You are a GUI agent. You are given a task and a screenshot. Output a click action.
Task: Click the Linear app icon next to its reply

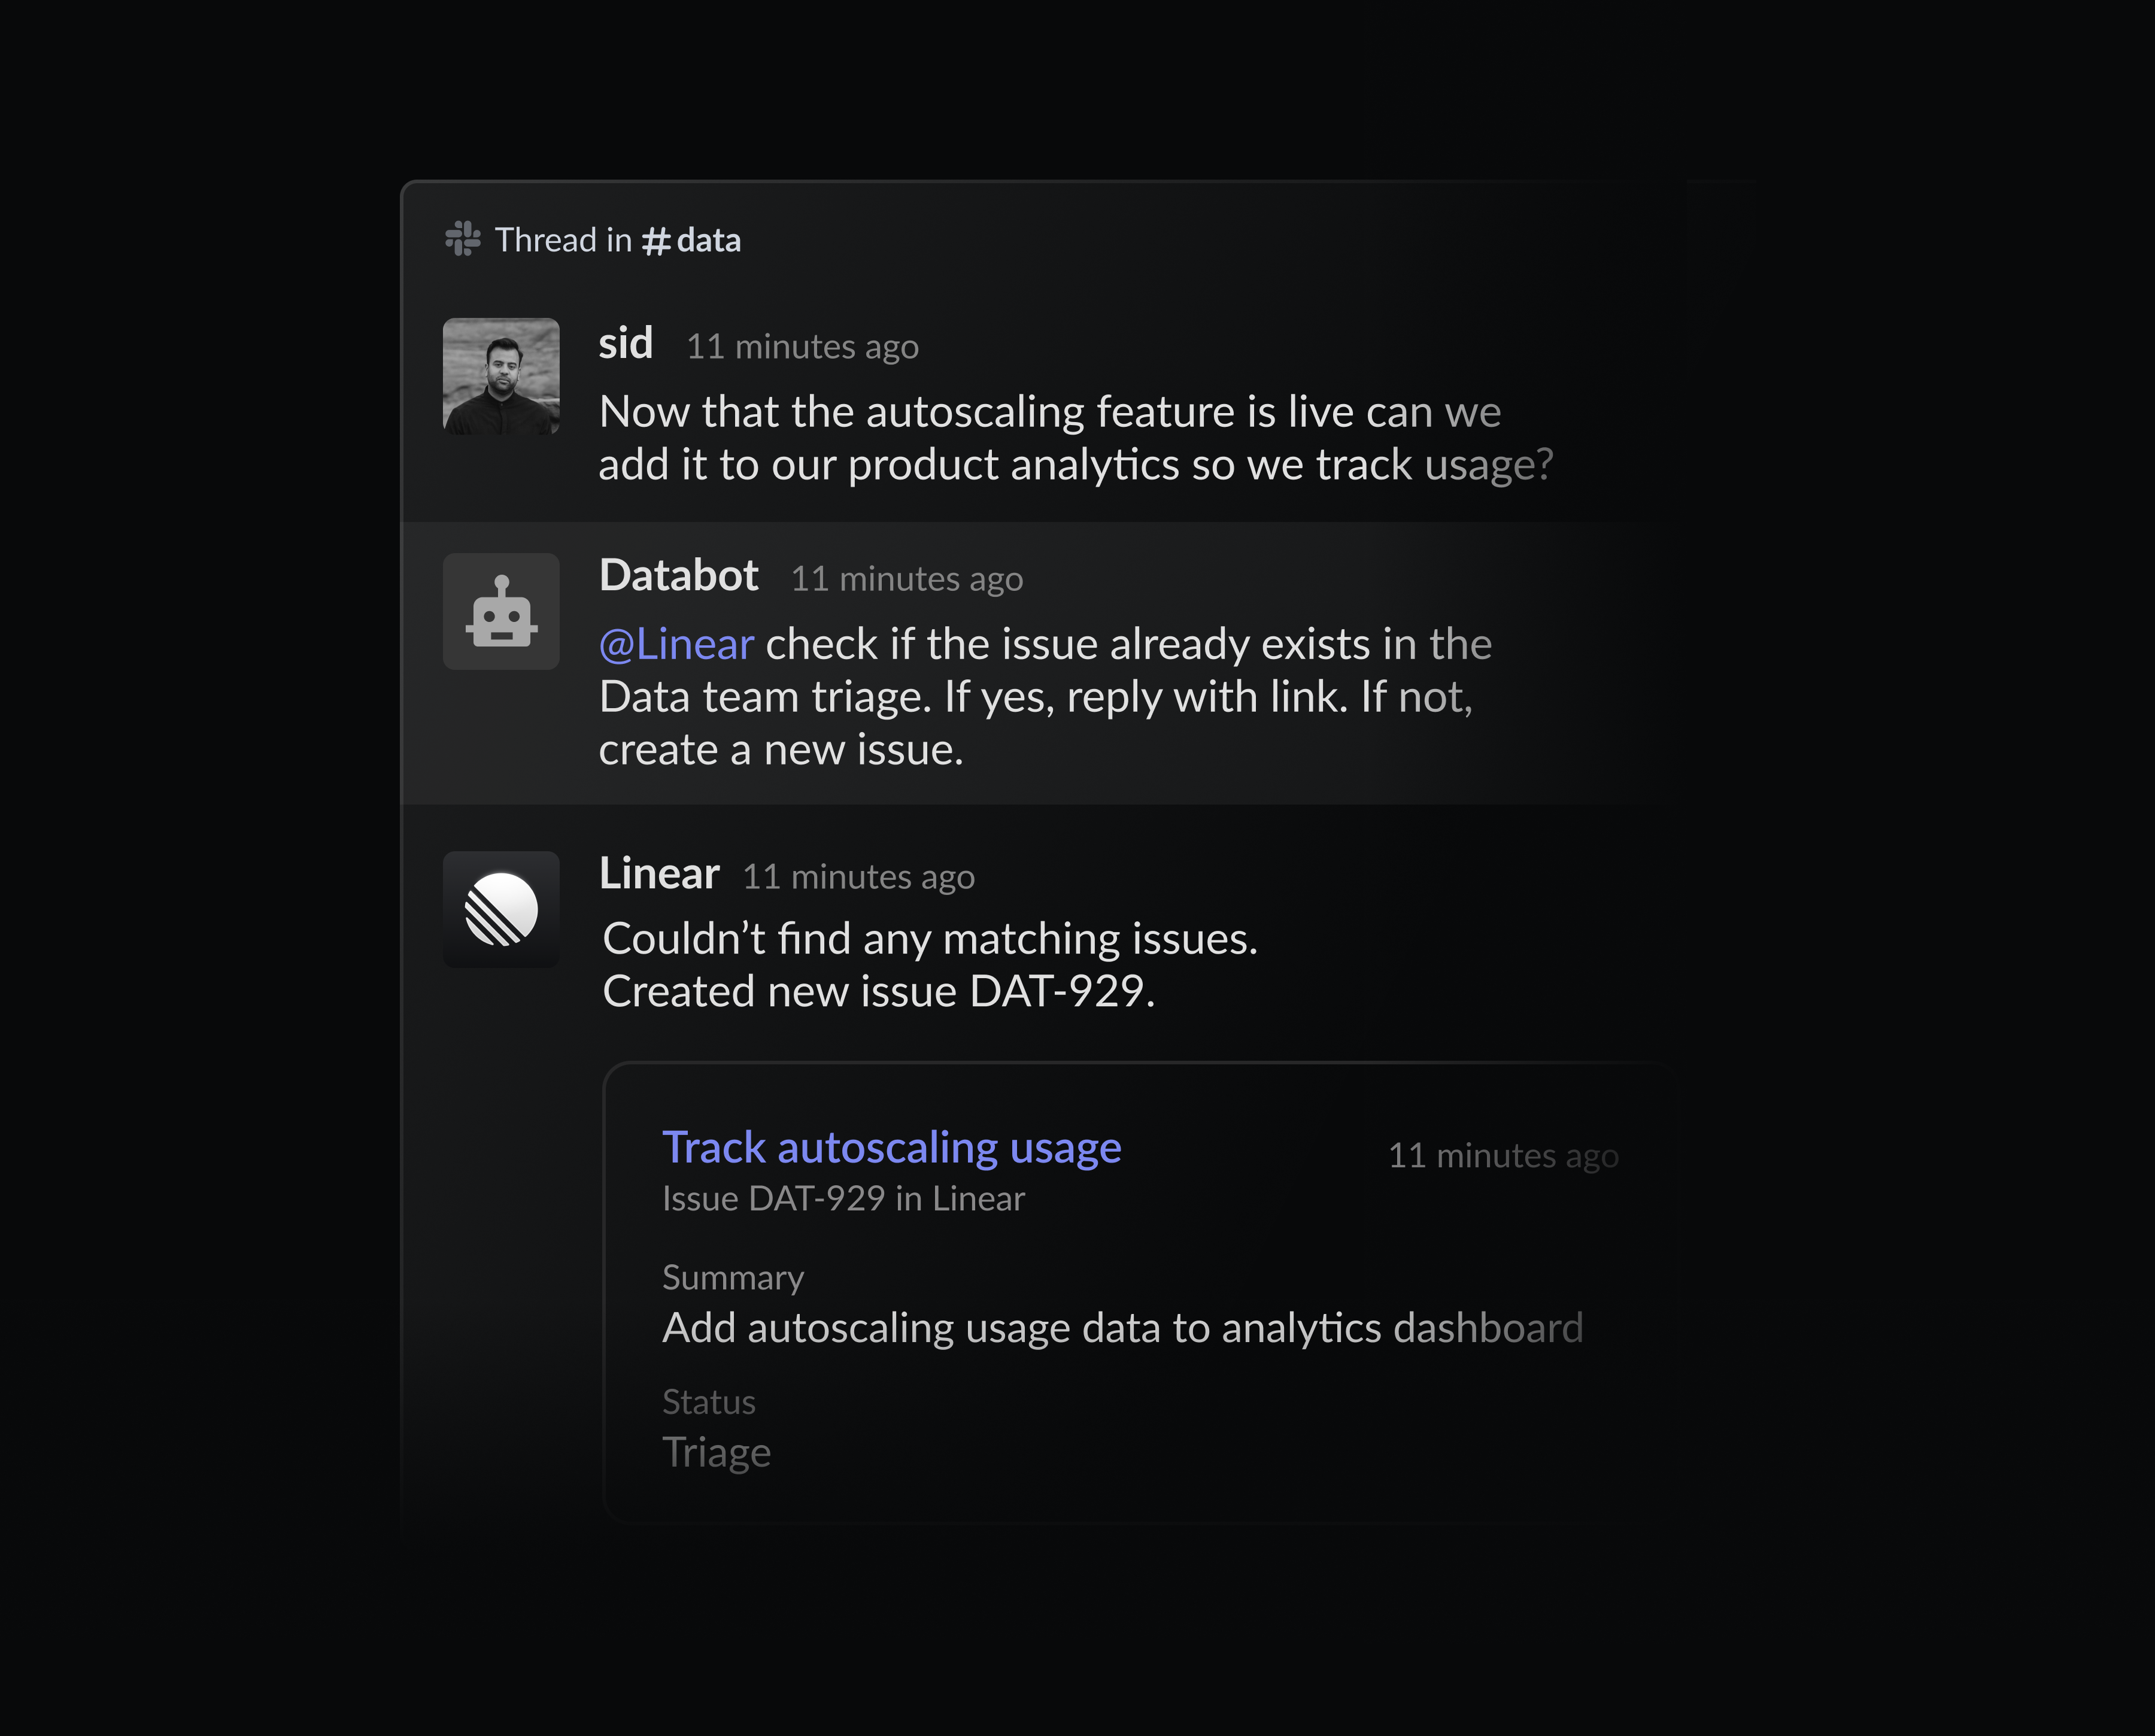(x=500, y=908)
